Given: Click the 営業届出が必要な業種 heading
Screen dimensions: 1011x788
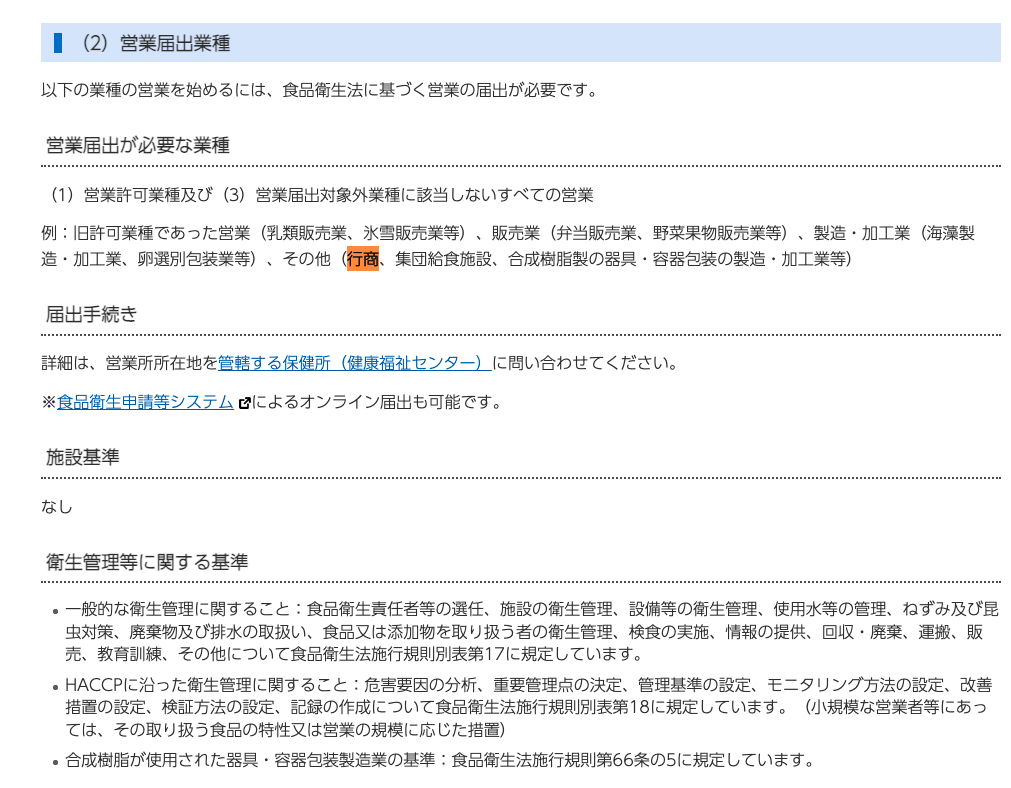Looking at the screenshot, I should click(138, 146).
